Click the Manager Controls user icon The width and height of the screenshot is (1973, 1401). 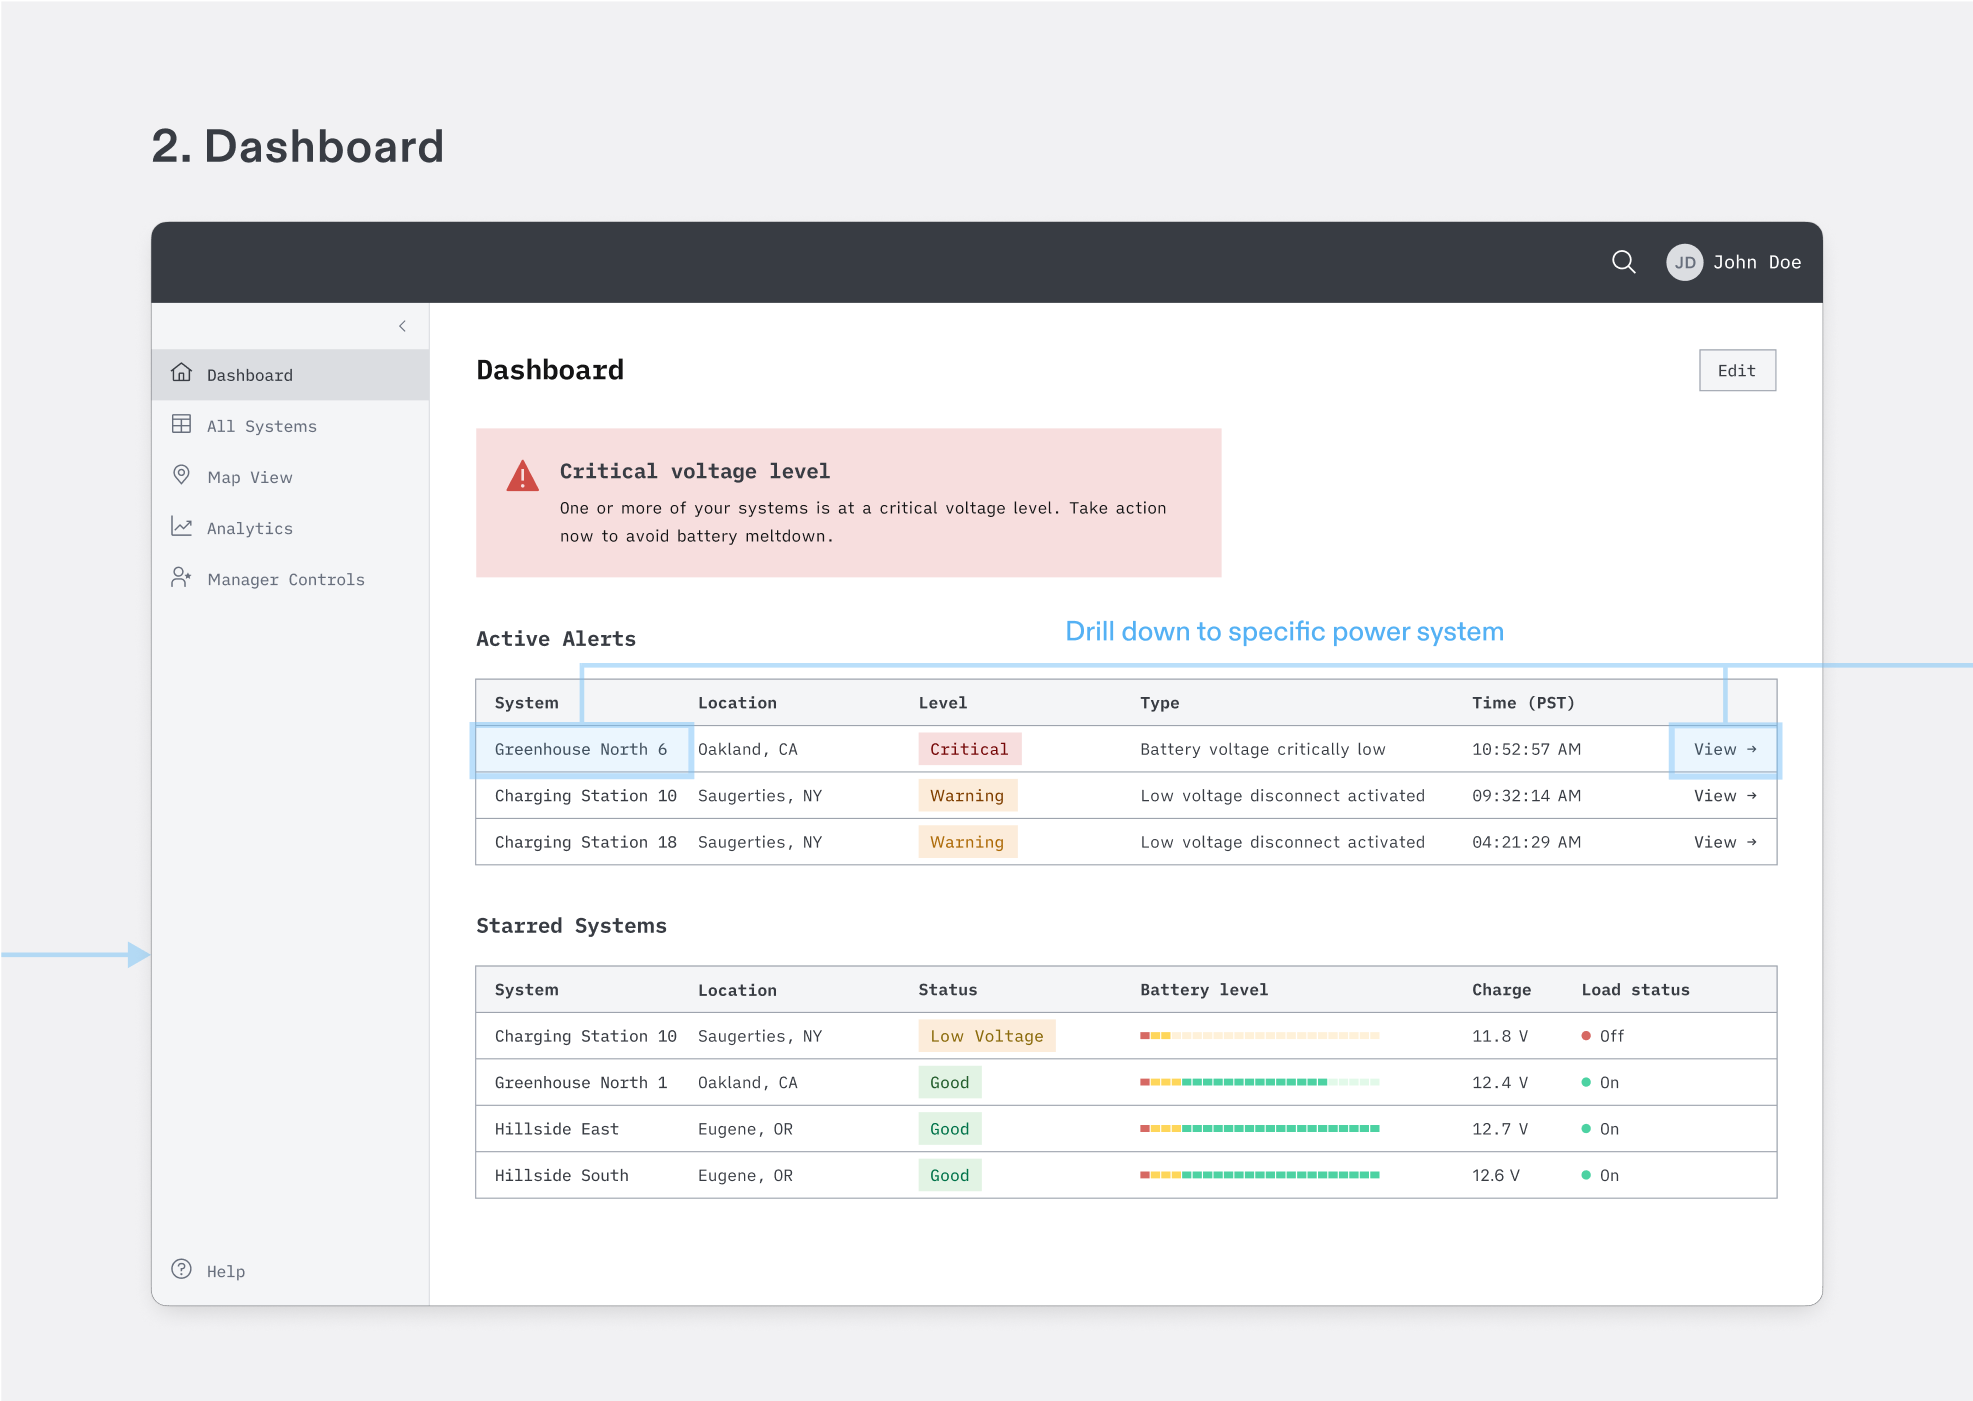tap(181, 577)
